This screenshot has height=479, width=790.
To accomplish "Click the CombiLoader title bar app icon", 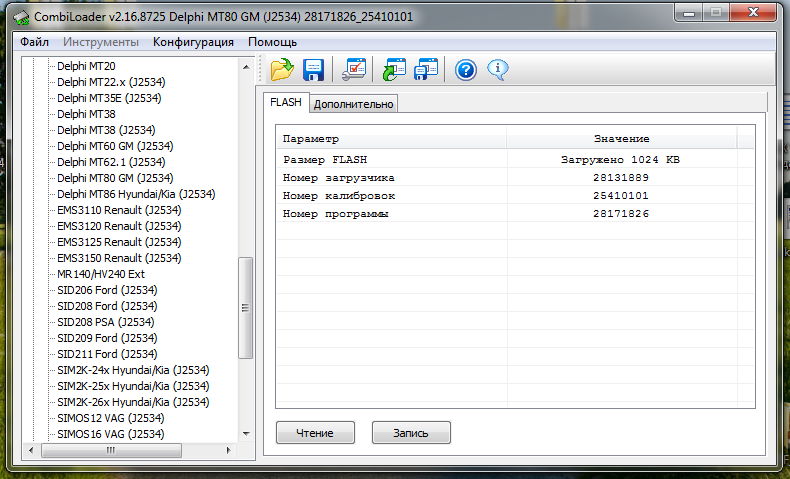I will [x=20, y=17].
